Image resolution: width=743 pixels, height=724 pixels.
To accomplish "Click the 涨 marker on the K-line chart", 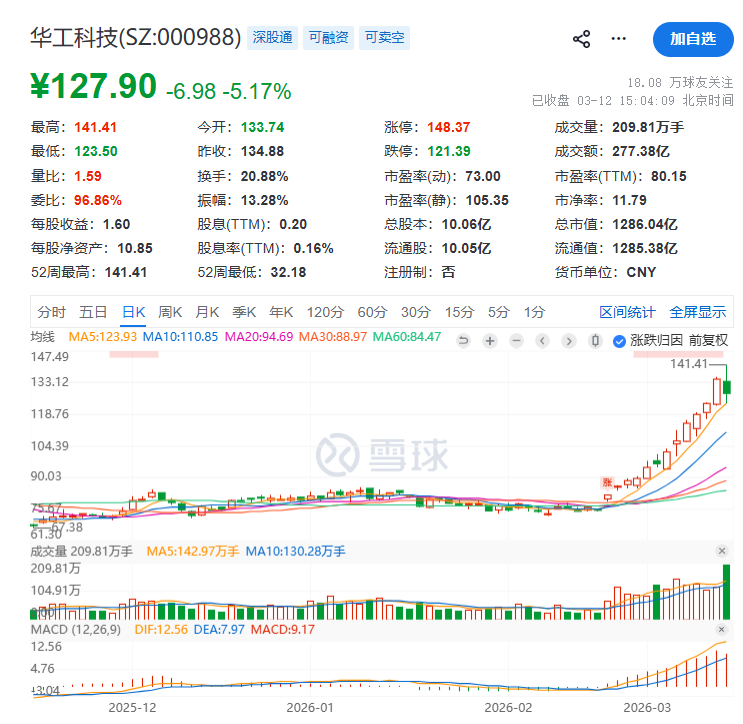I will (607, 482).
